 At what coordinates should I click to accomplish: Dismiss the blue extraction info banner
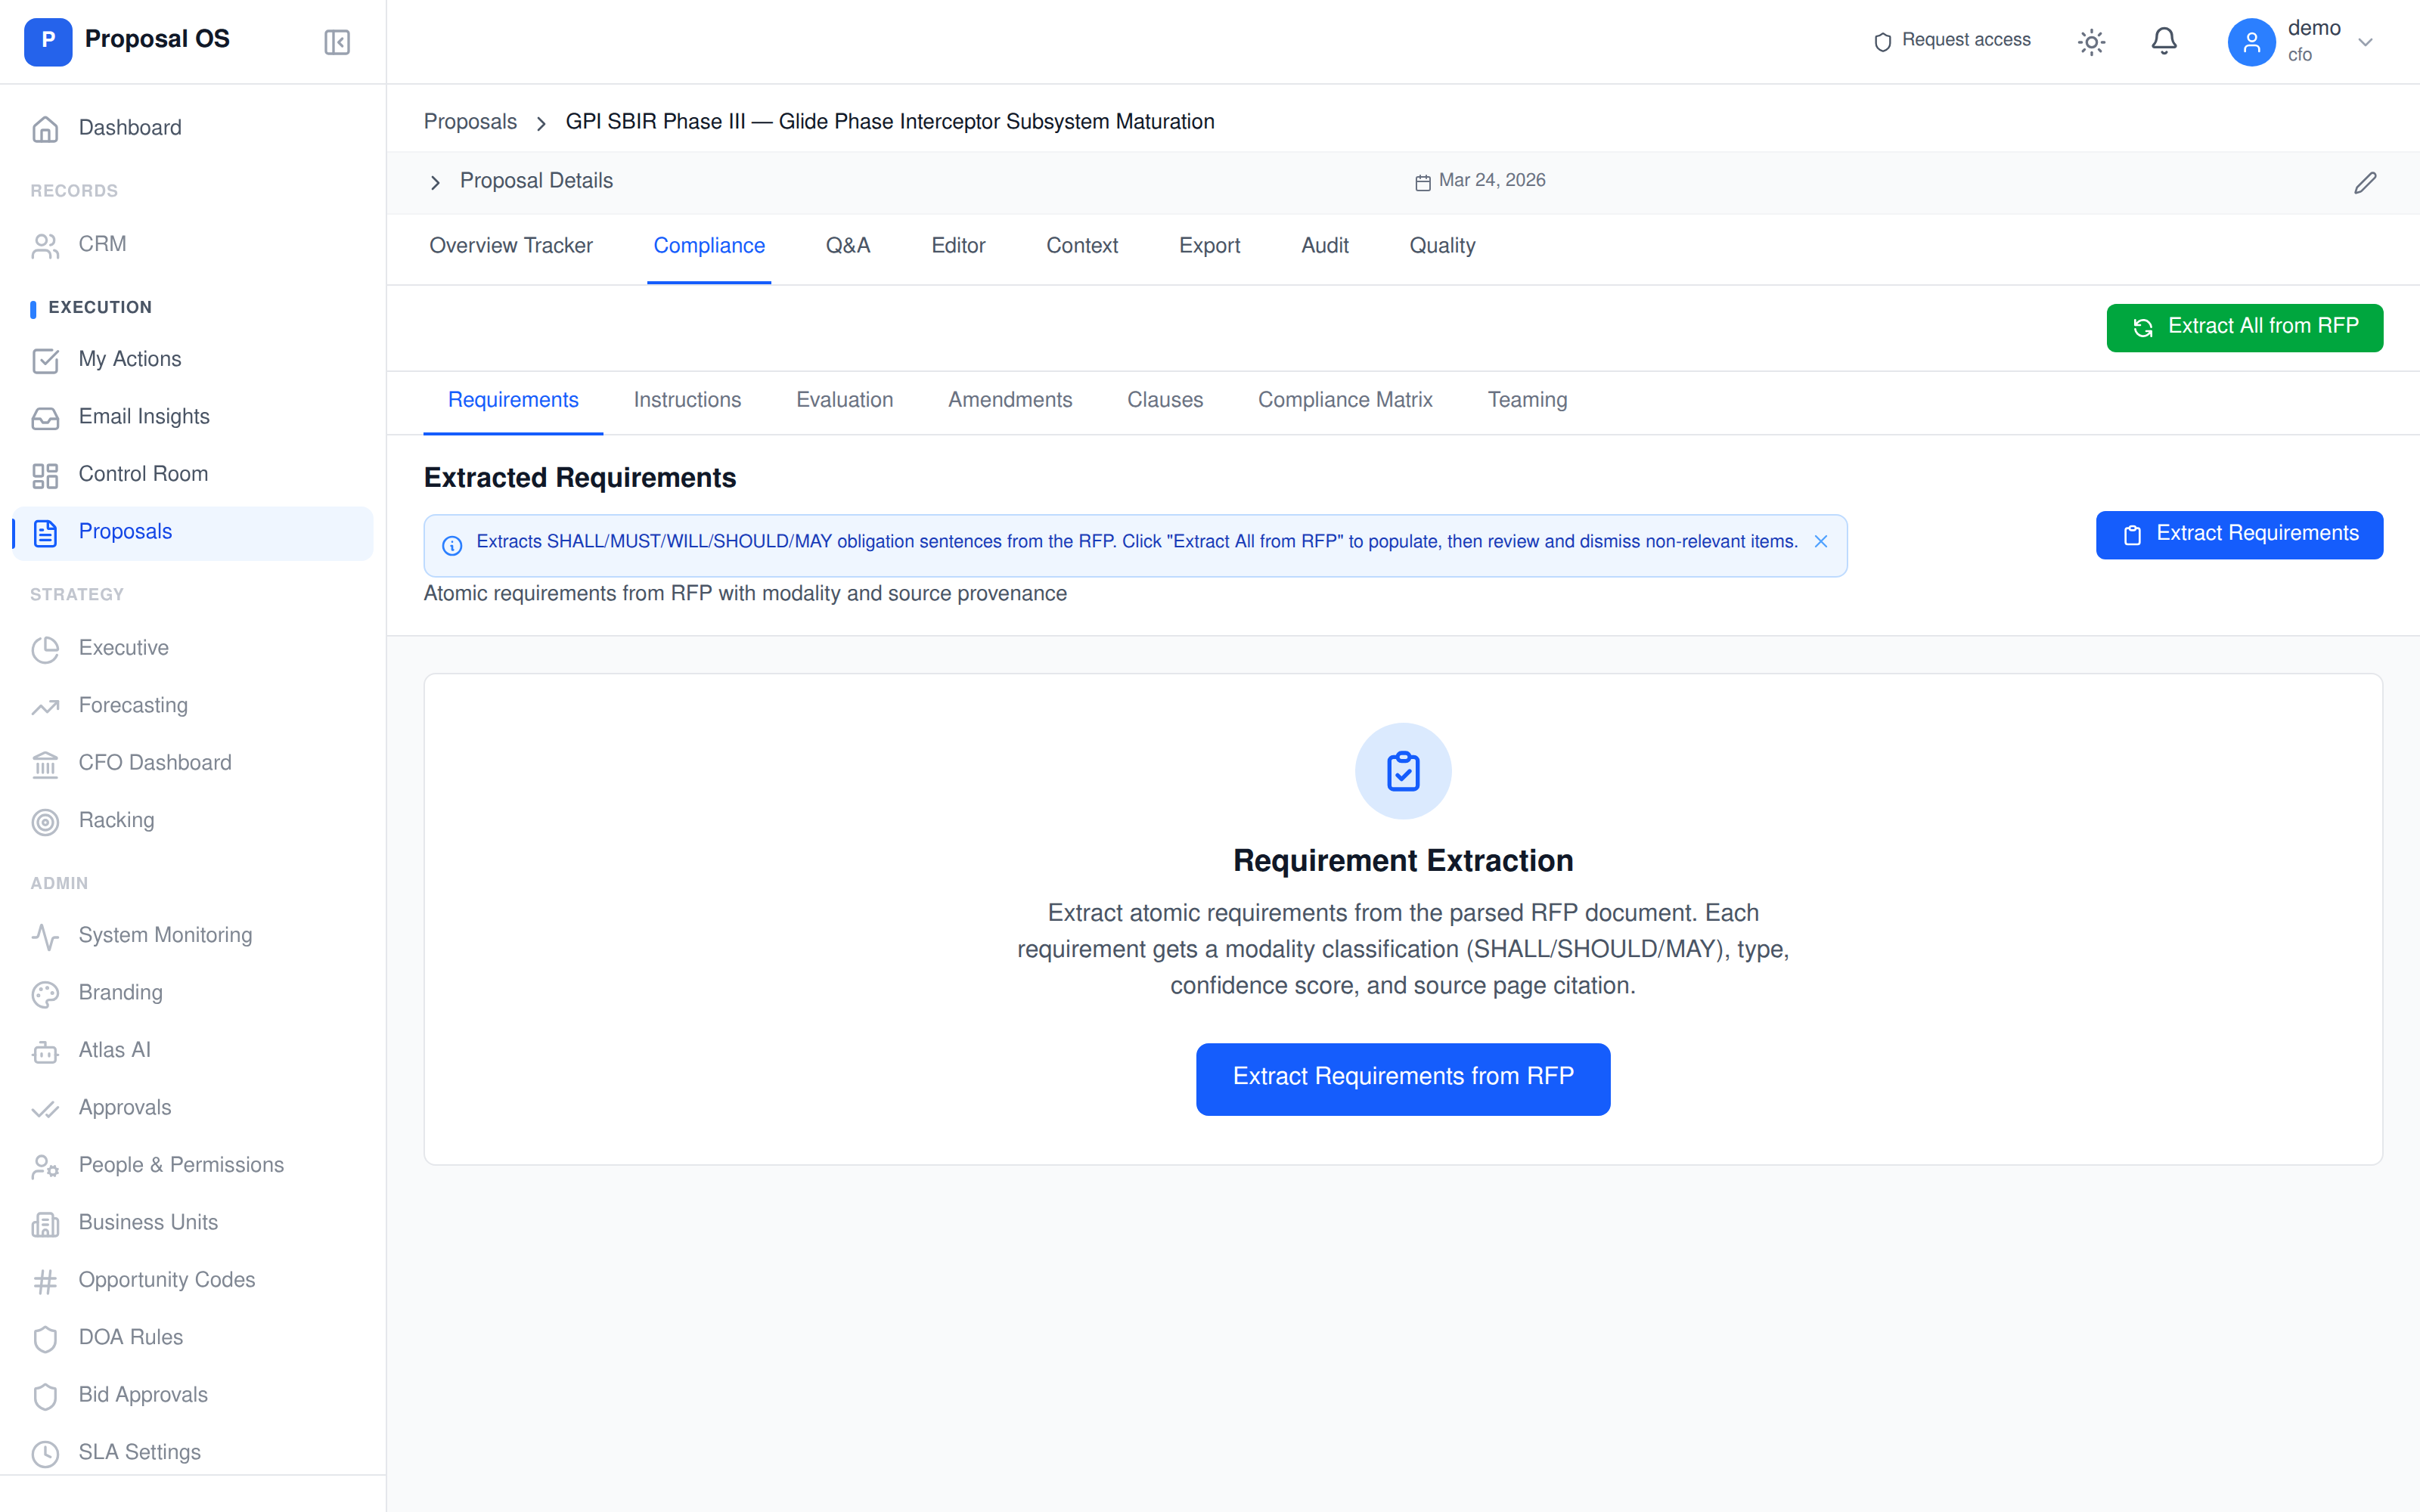[x=1820, y=541]
